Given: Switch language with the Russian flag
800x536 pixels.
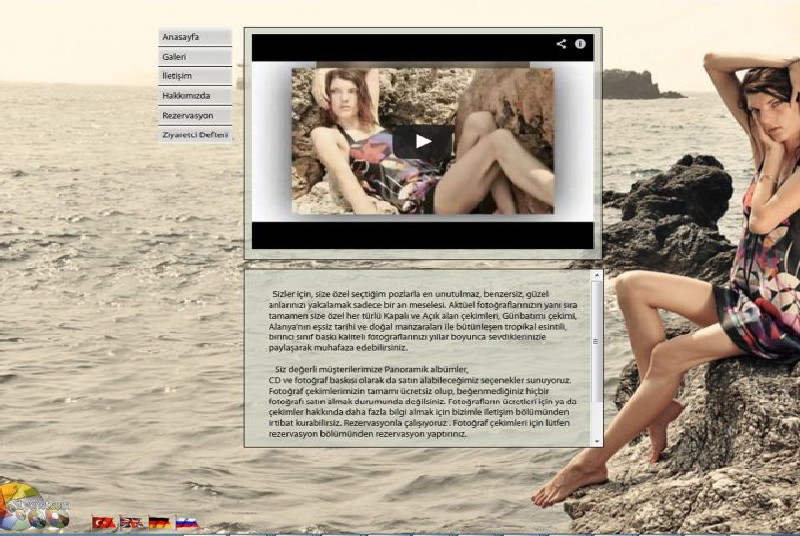Looking at the screenshot, I should (187, 522).
